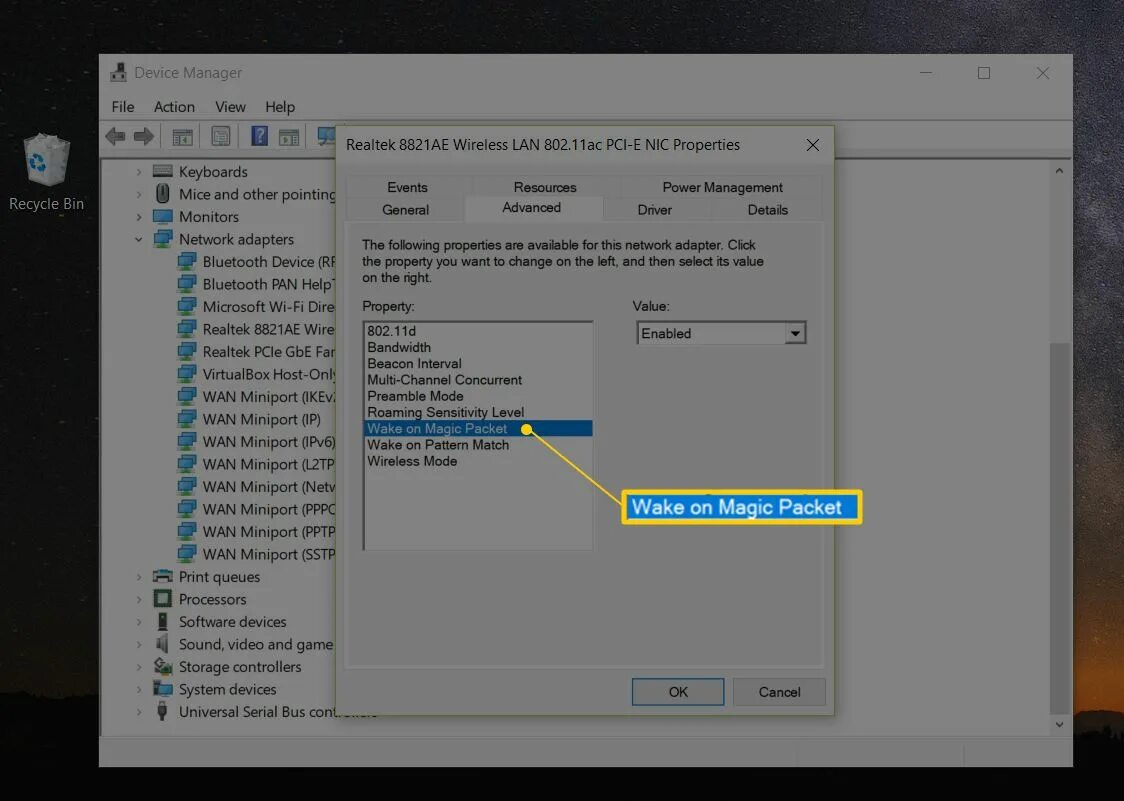The height and width of the screenshot is (801, 1124).
Task: Open the Action menu
Action: 174,107
